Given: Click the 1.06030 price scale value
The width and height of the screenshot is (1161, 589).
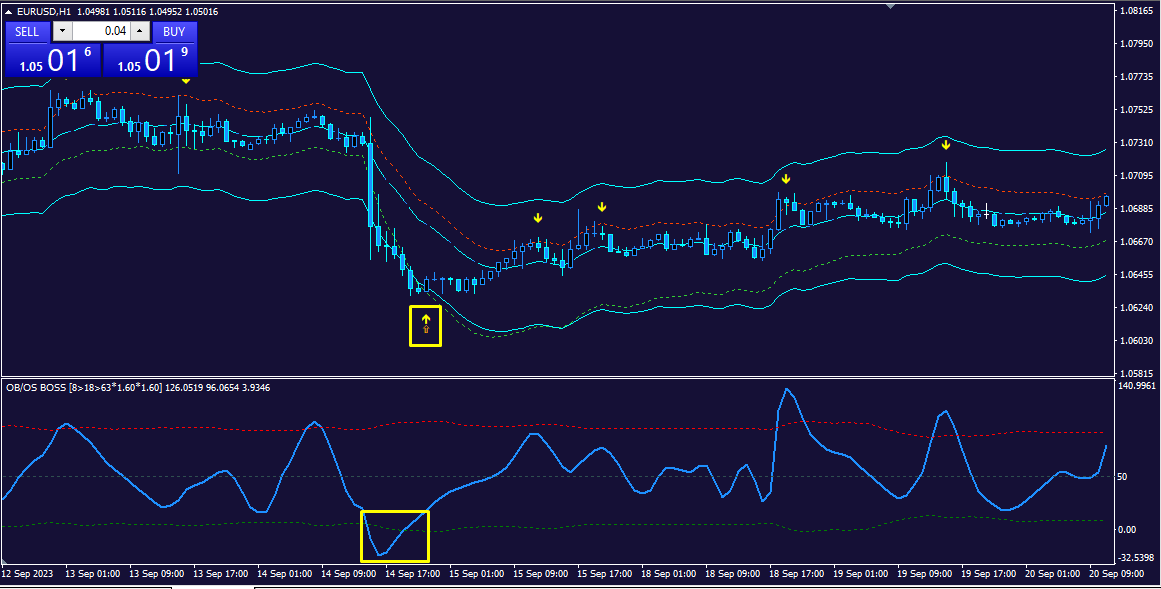Looking at the screenshot, I should (1138, 340).
